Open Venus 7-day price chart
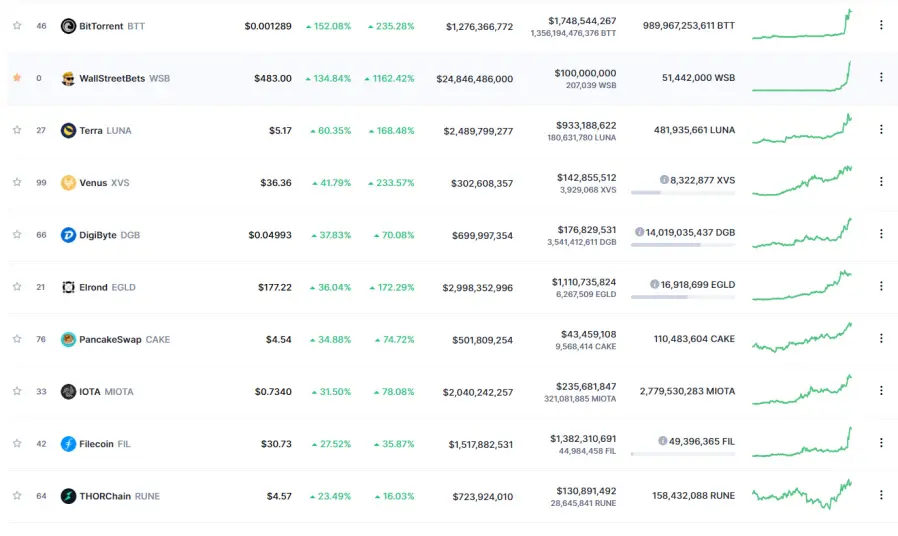 point(802,181)
